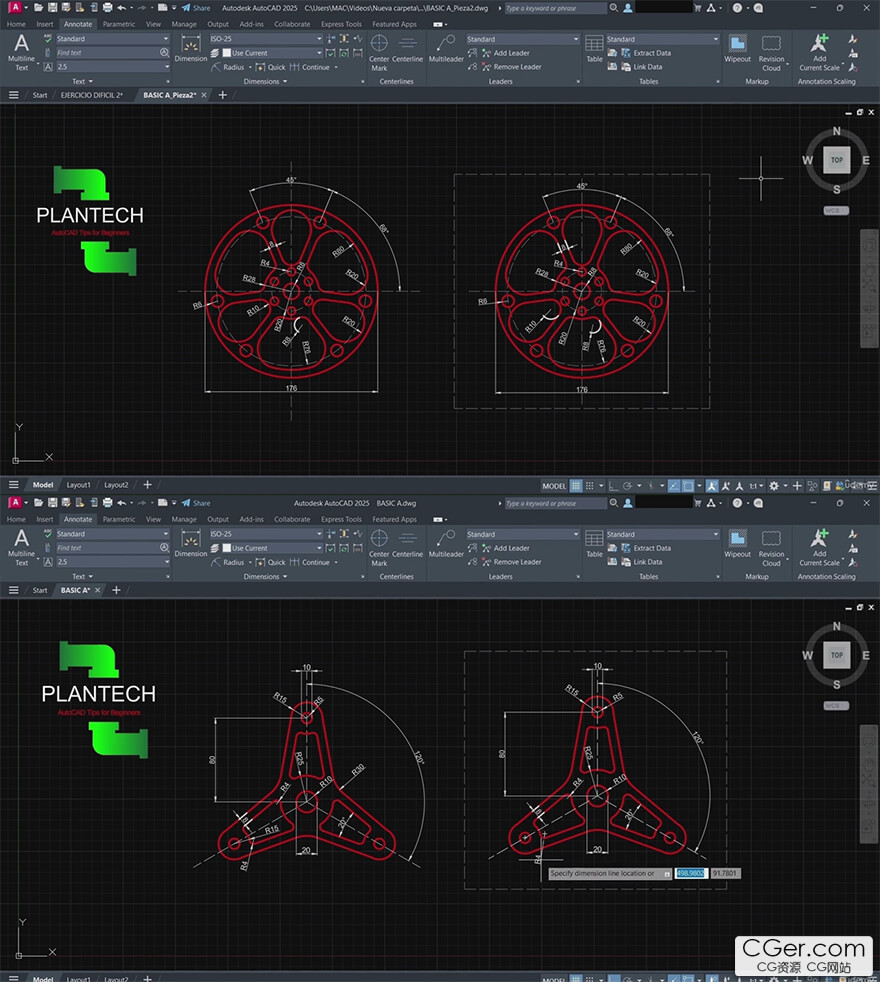The height and width of the screenshot is (982, 880).
Task: Toggle snap mode in top status bar
Action: tap(589, 485)
